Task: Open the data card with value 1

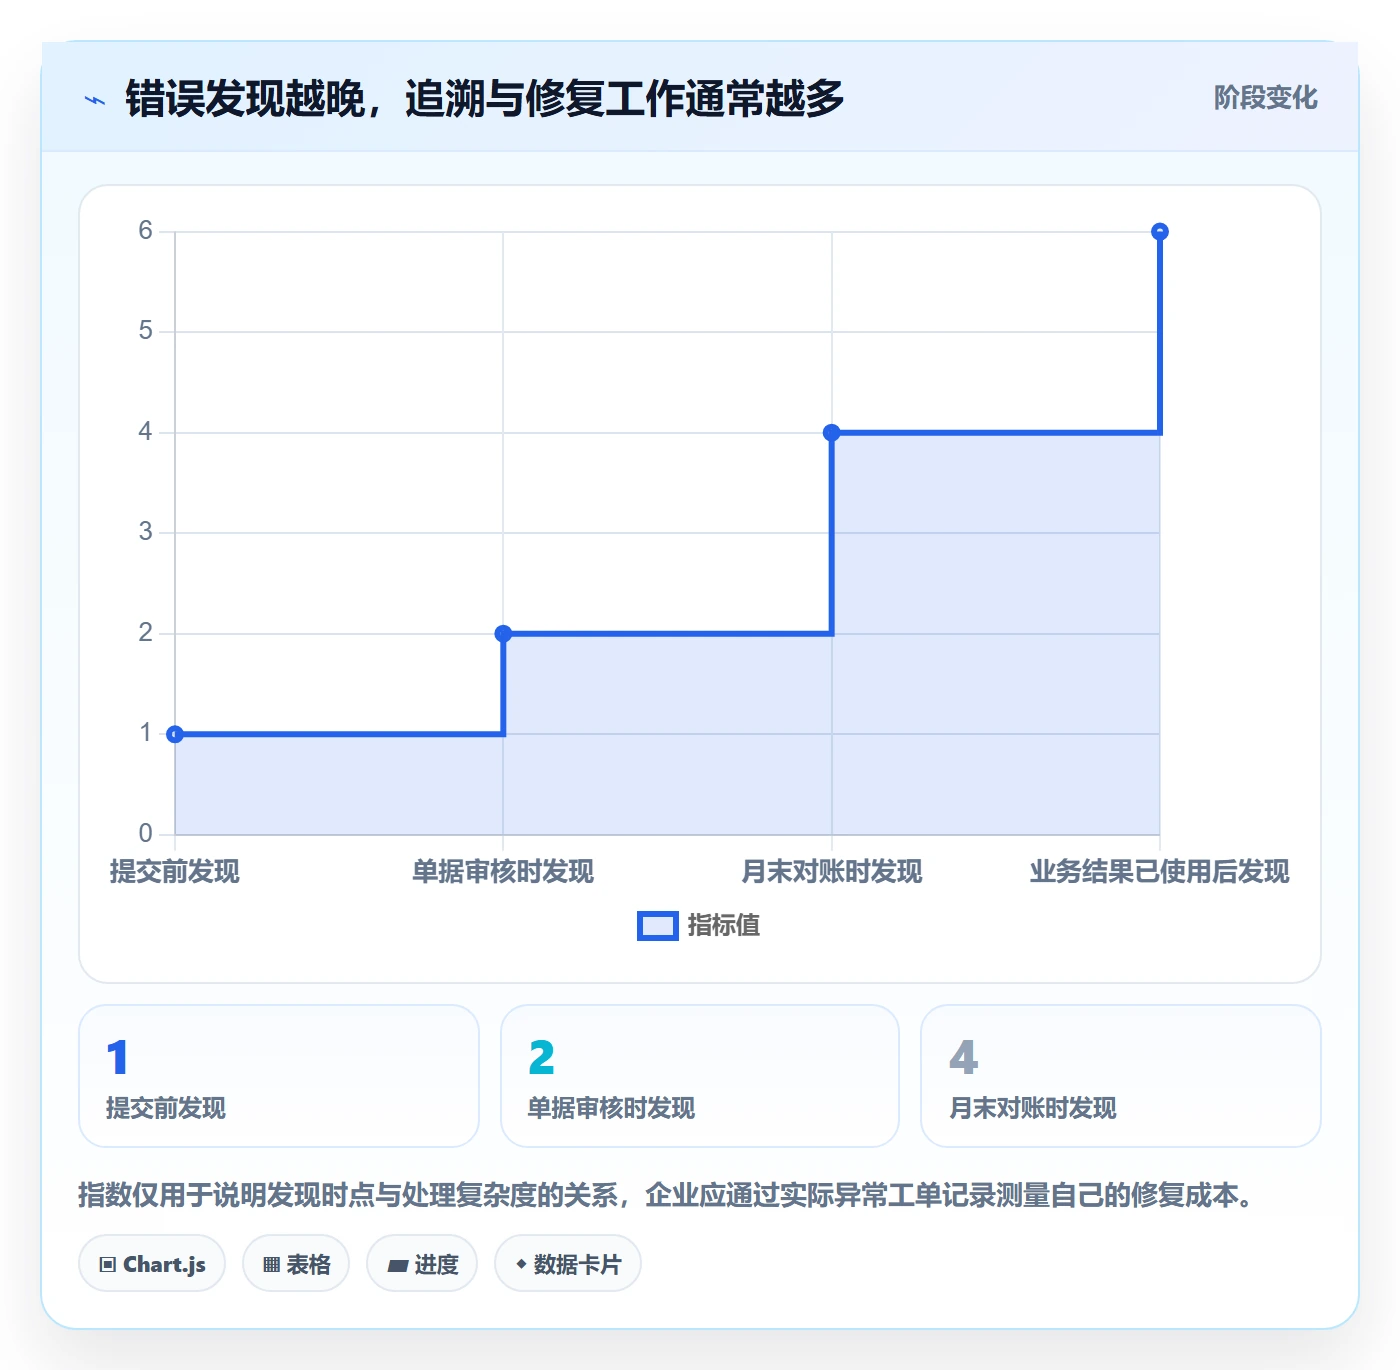Action: [279, 1076]
